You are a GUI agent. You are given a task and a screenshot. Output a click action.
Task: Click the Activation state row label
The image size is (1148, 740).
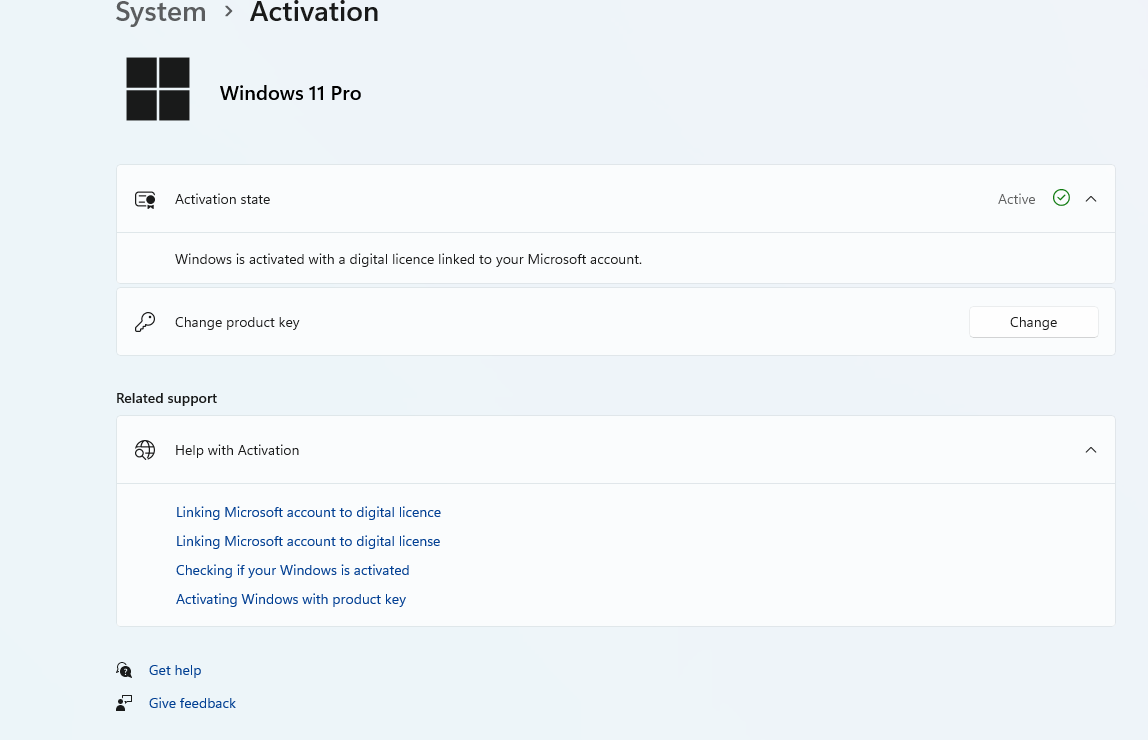pos(223,199)
